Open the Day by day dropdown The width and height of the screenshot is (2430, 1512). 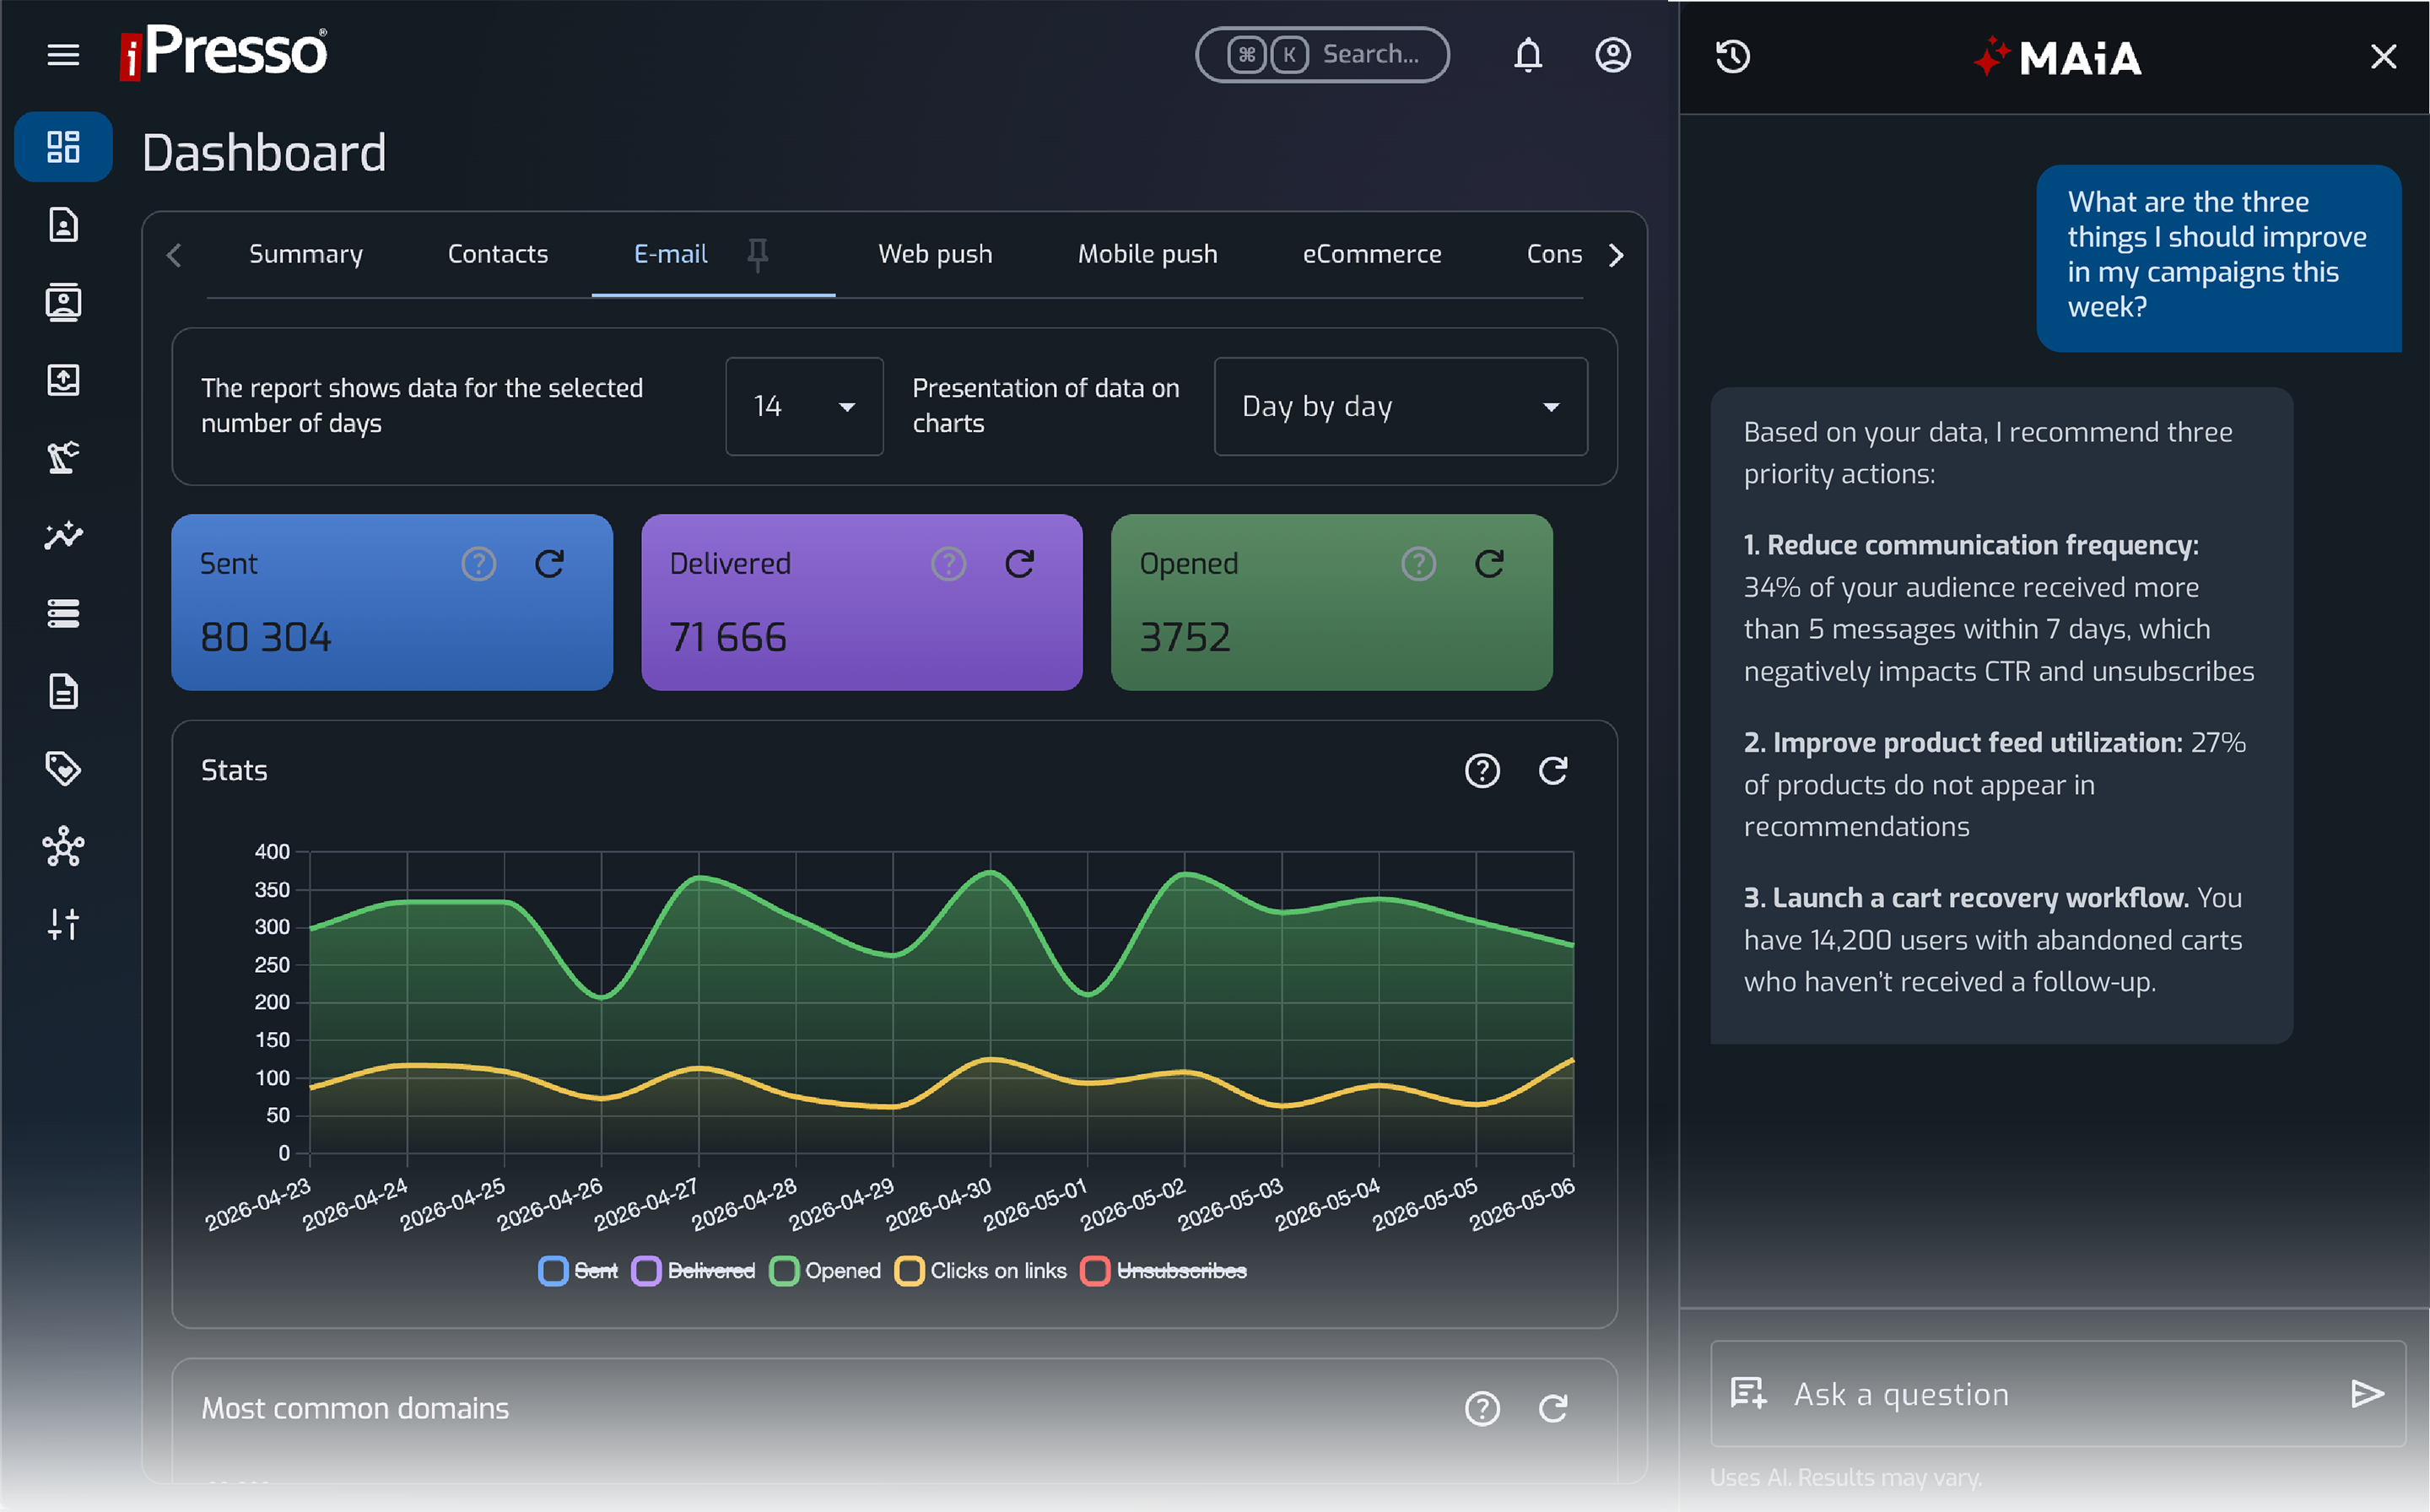coord(1400,406)
